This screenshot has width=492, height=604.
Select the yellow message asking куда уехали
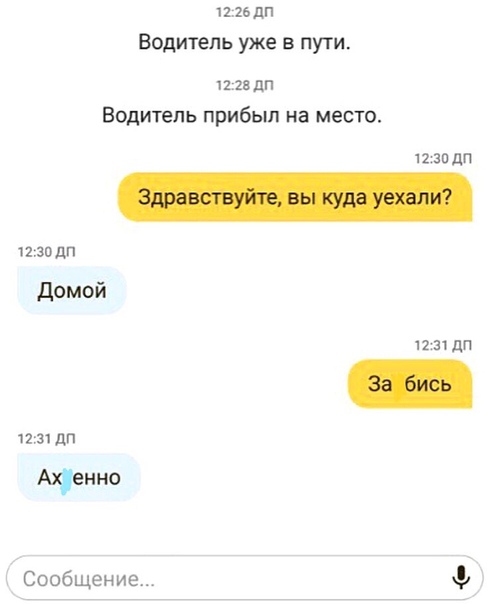(295, 197)
